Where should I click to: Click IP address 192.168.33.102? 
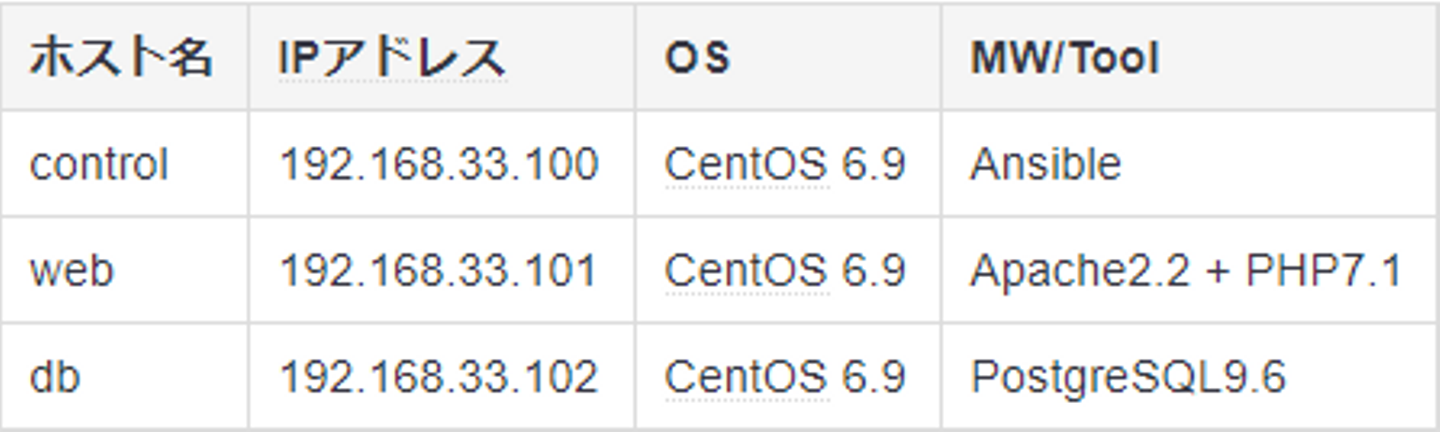coord(439,377)
